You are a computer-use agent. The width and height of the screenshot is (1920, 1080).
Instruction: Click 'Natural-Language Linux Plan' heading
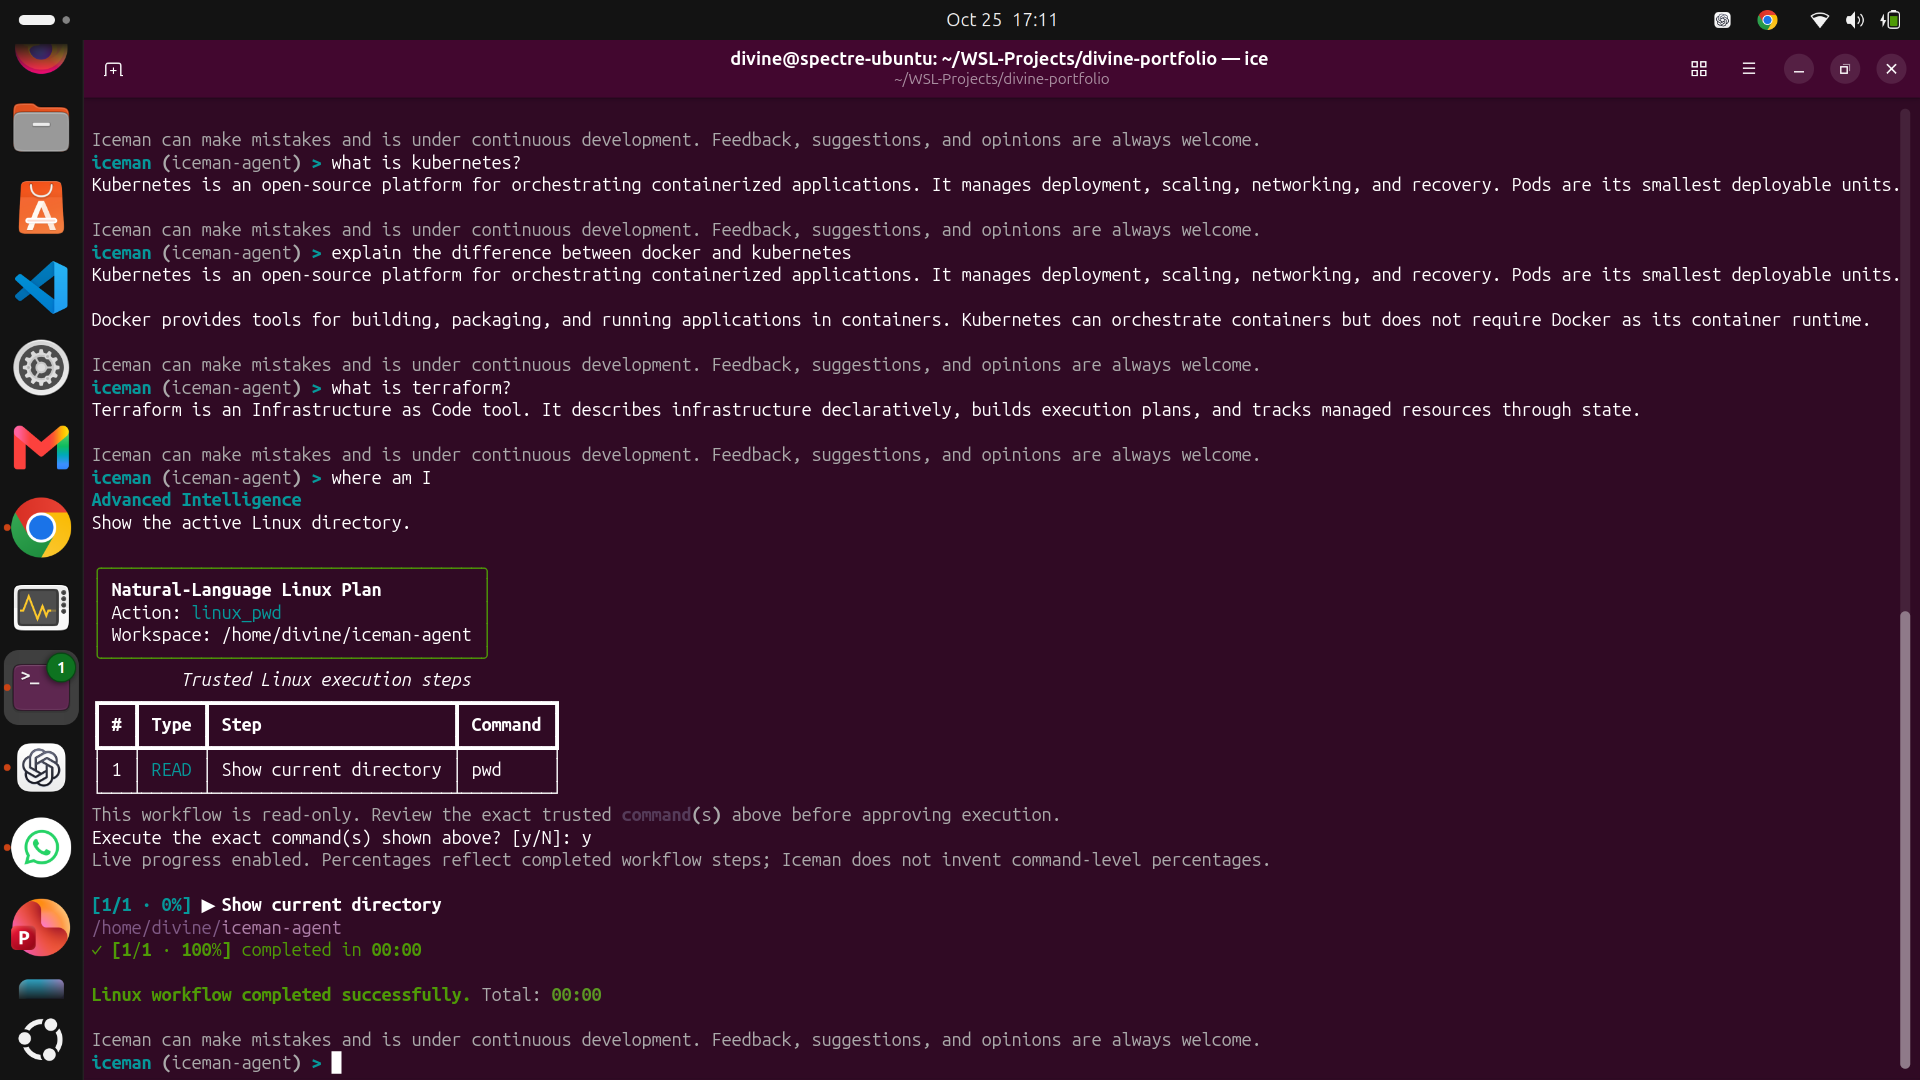pyautogui.click(x=246, y=590)
